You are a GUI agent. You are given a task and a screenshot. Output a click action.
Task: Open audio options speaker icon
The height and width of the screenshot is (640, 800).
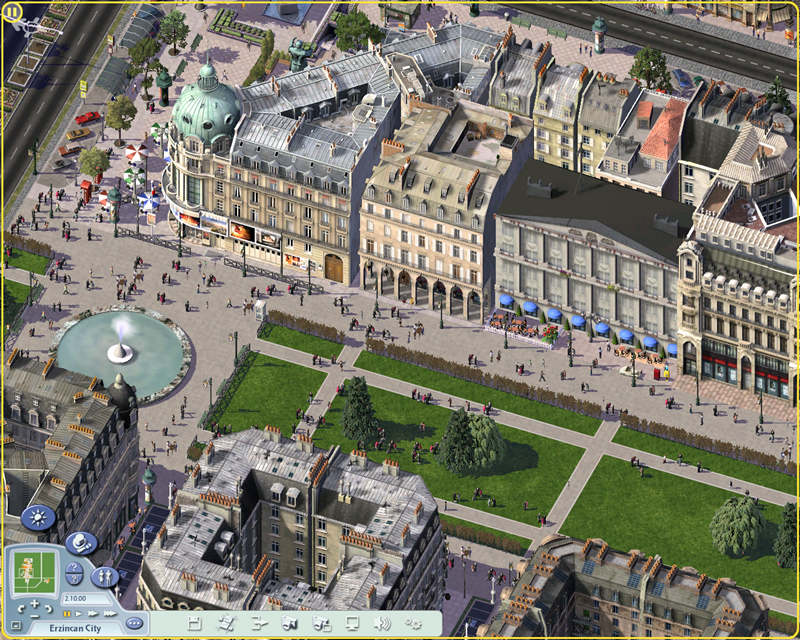pyautogui.click(x=382, y=623)
